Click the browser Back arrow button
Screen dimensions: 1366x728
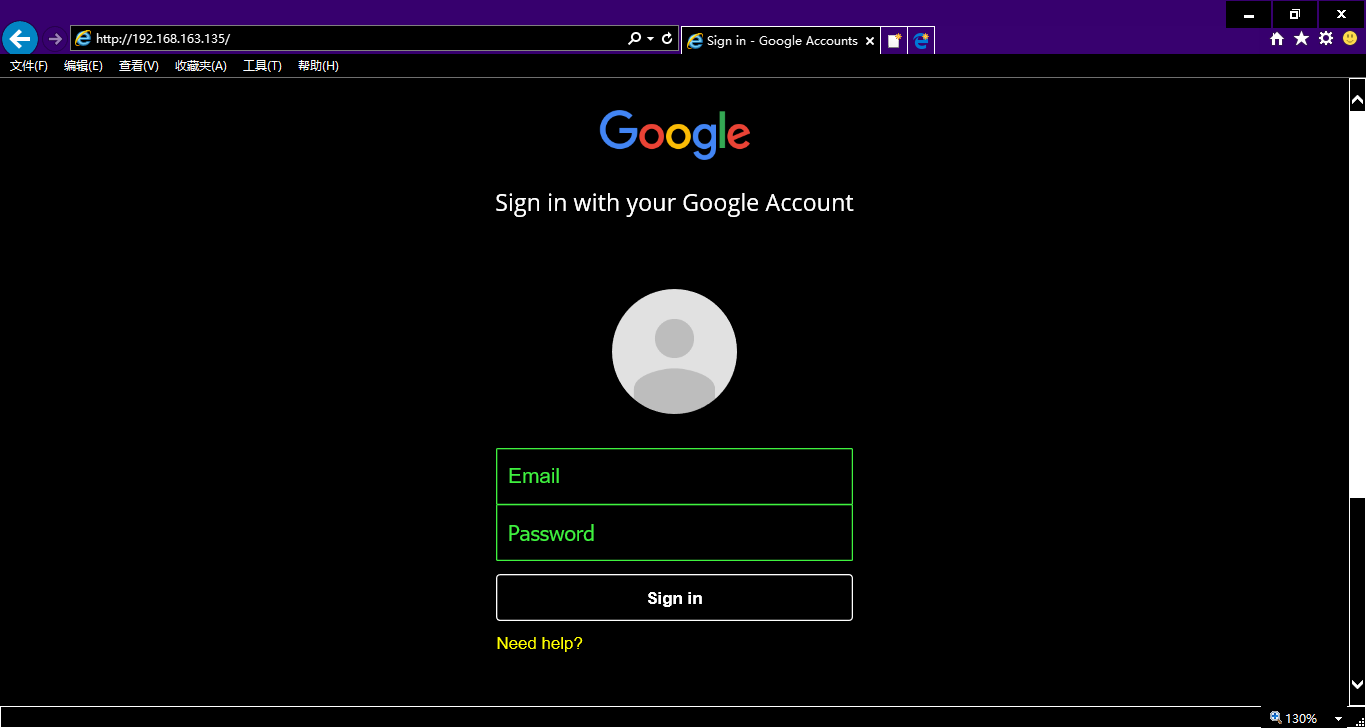[20, 39]
